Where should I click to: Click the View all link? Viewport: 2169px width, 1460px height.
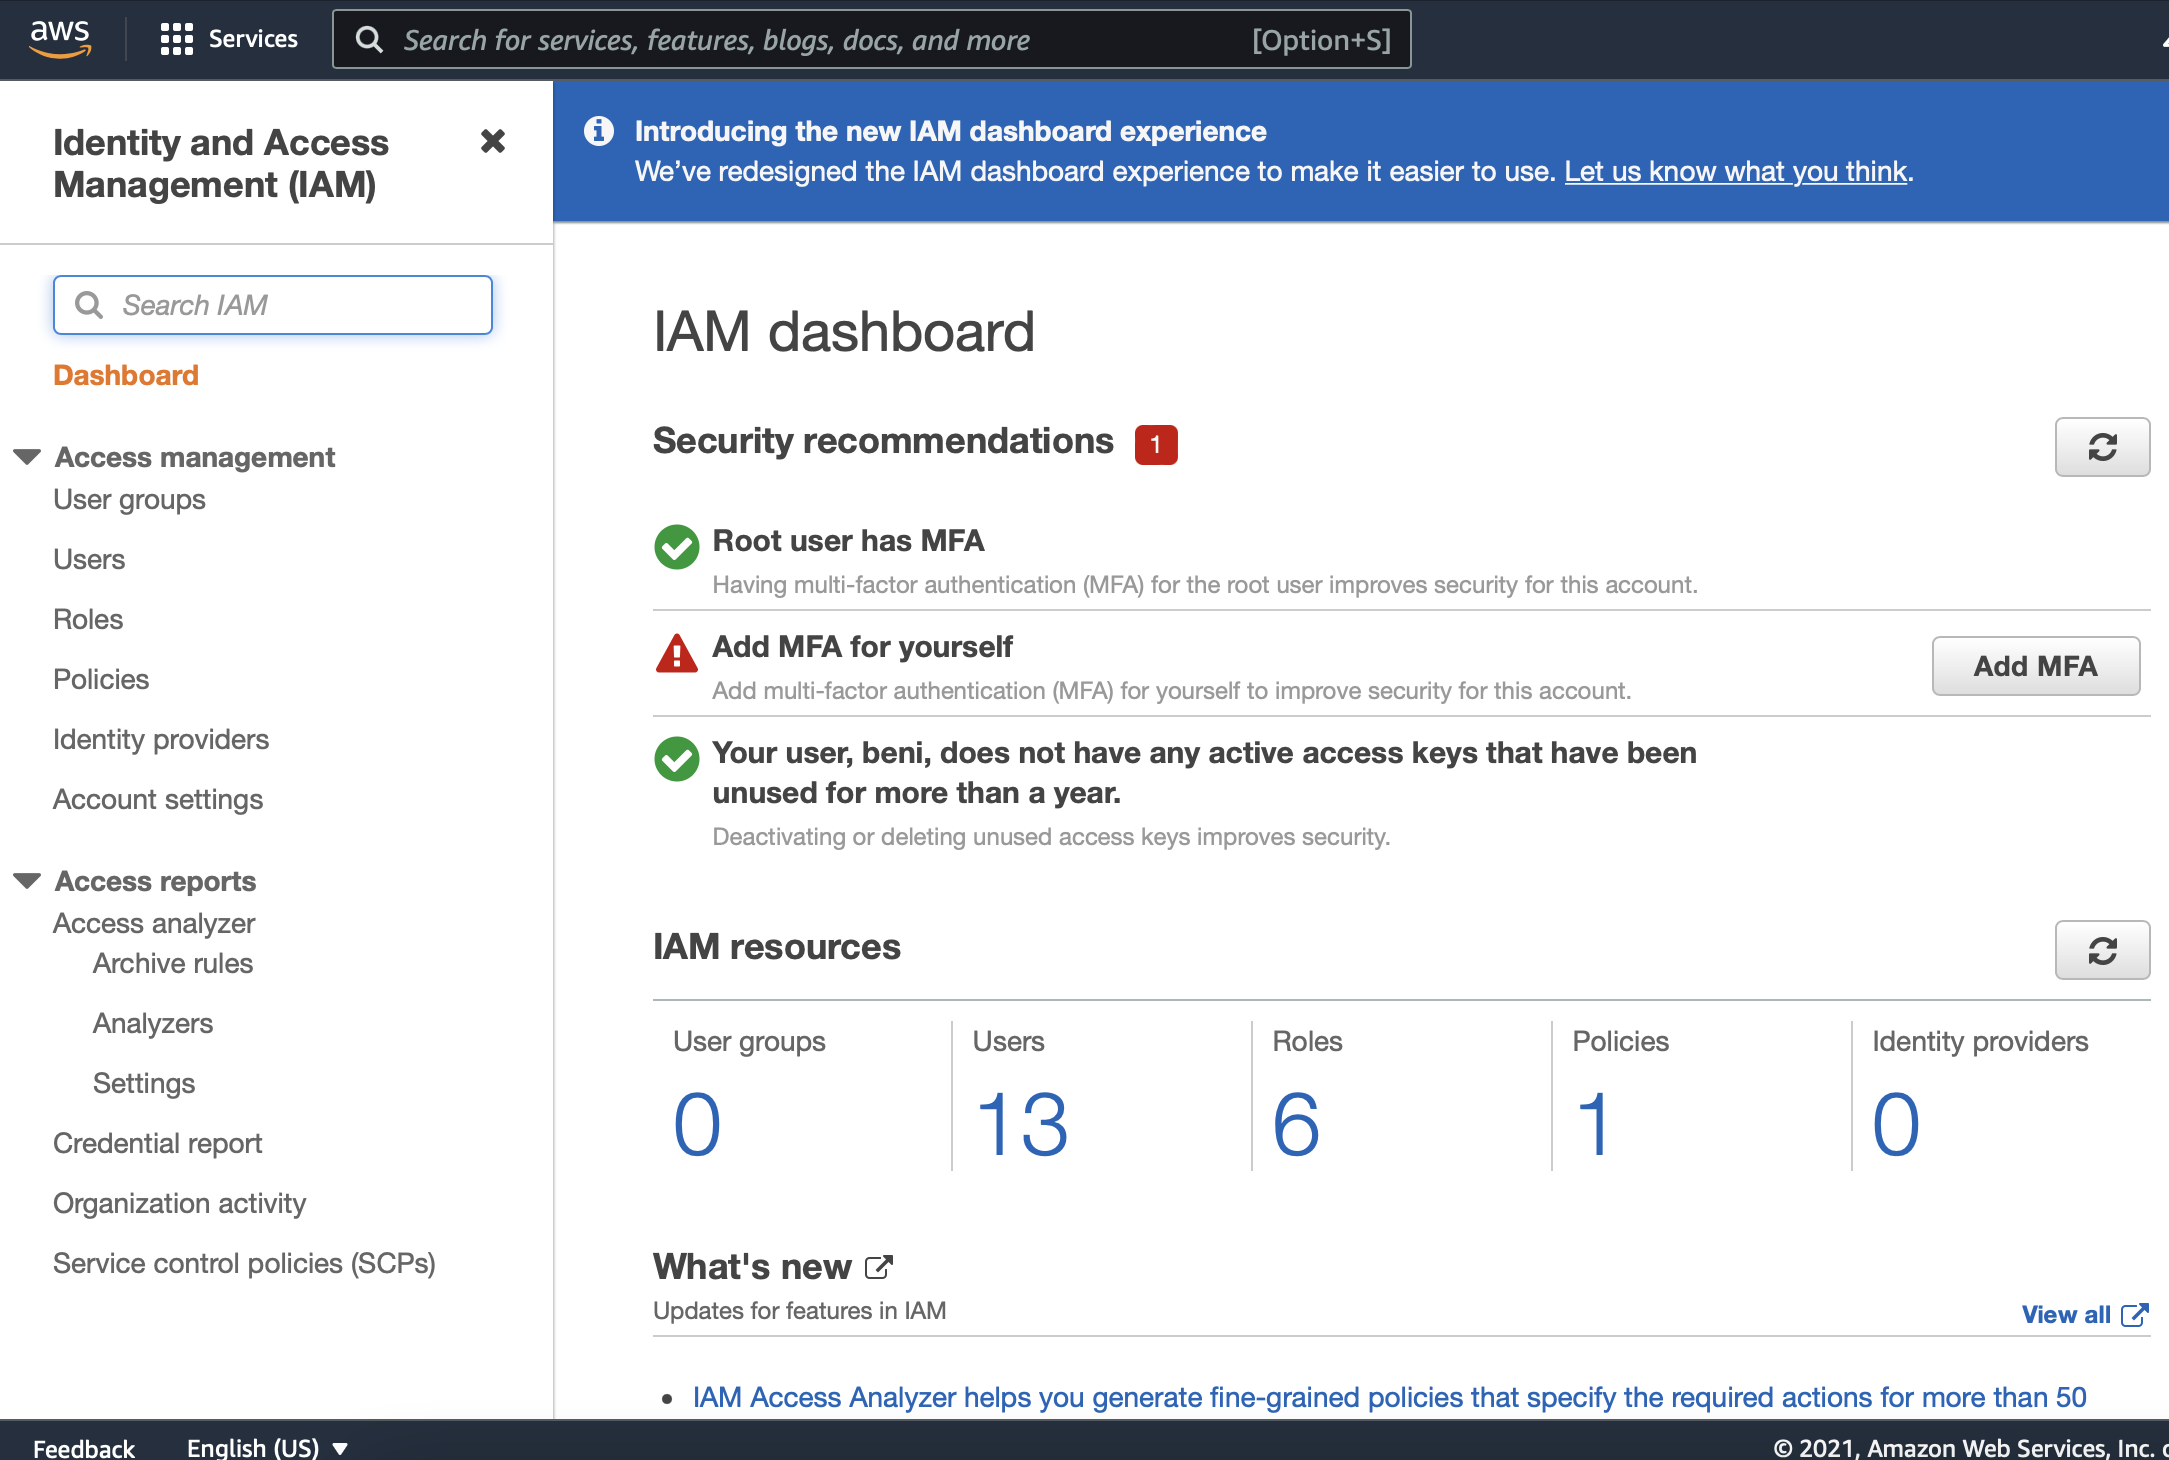(x=2066, y=1315)
